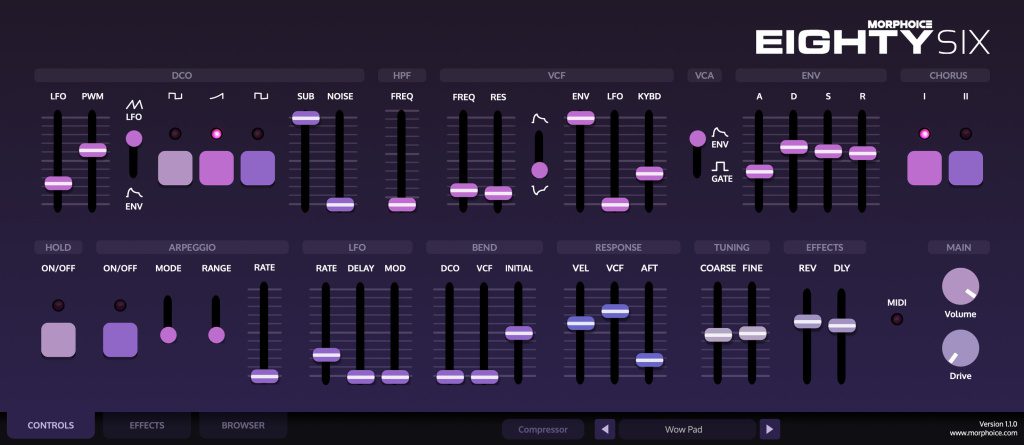Toggle the DCO sub square wave button

(258, 168)
